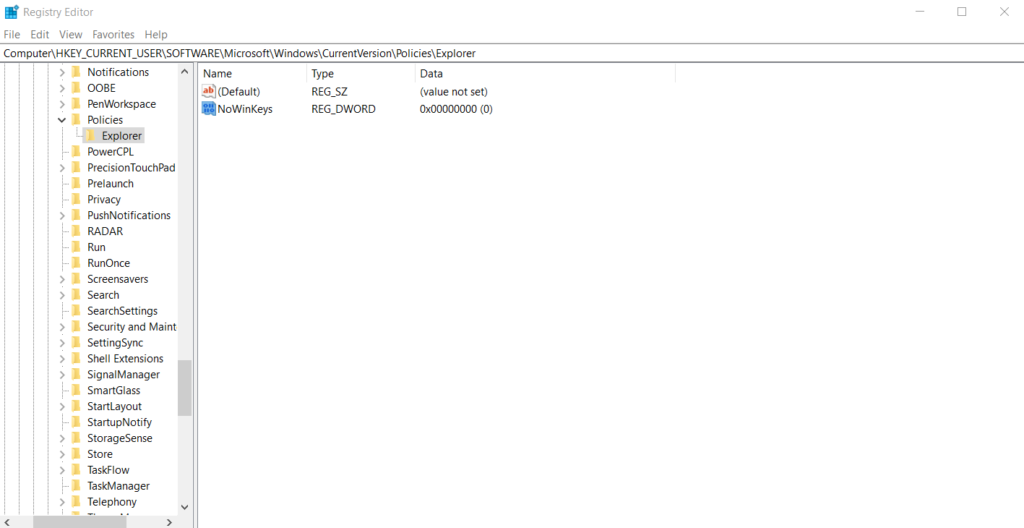Screen dimensions: 1024x528
Task: Expand the PrecisionTouchPad key
Action: [62, 168]
